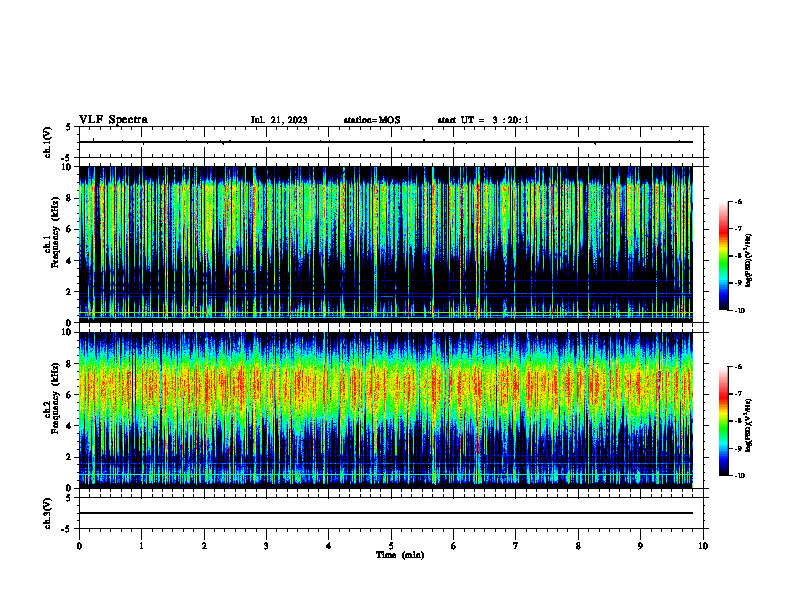Click the time axis tick label "9"
The image size is (792, 612).
point(640,546)
